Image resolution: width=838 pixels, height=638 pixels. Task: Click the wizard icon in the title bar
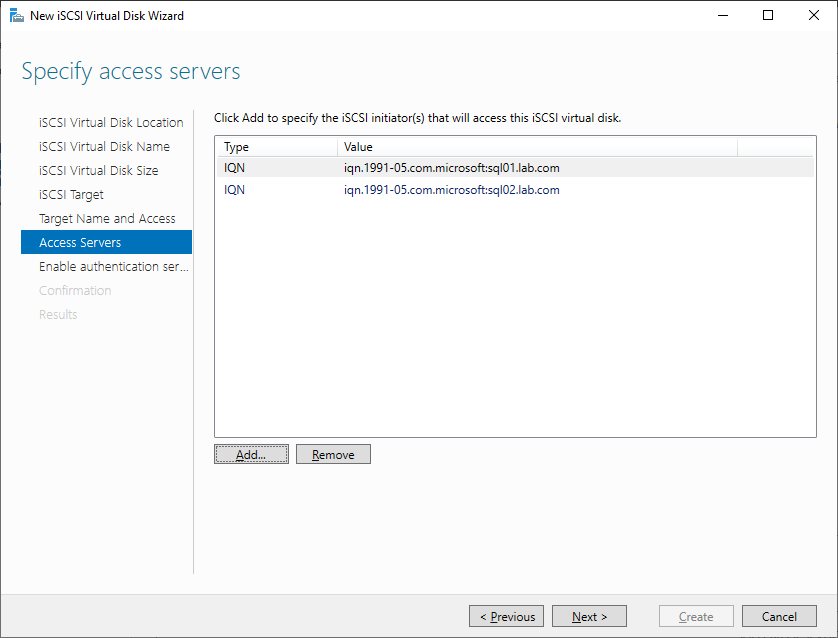17,15
